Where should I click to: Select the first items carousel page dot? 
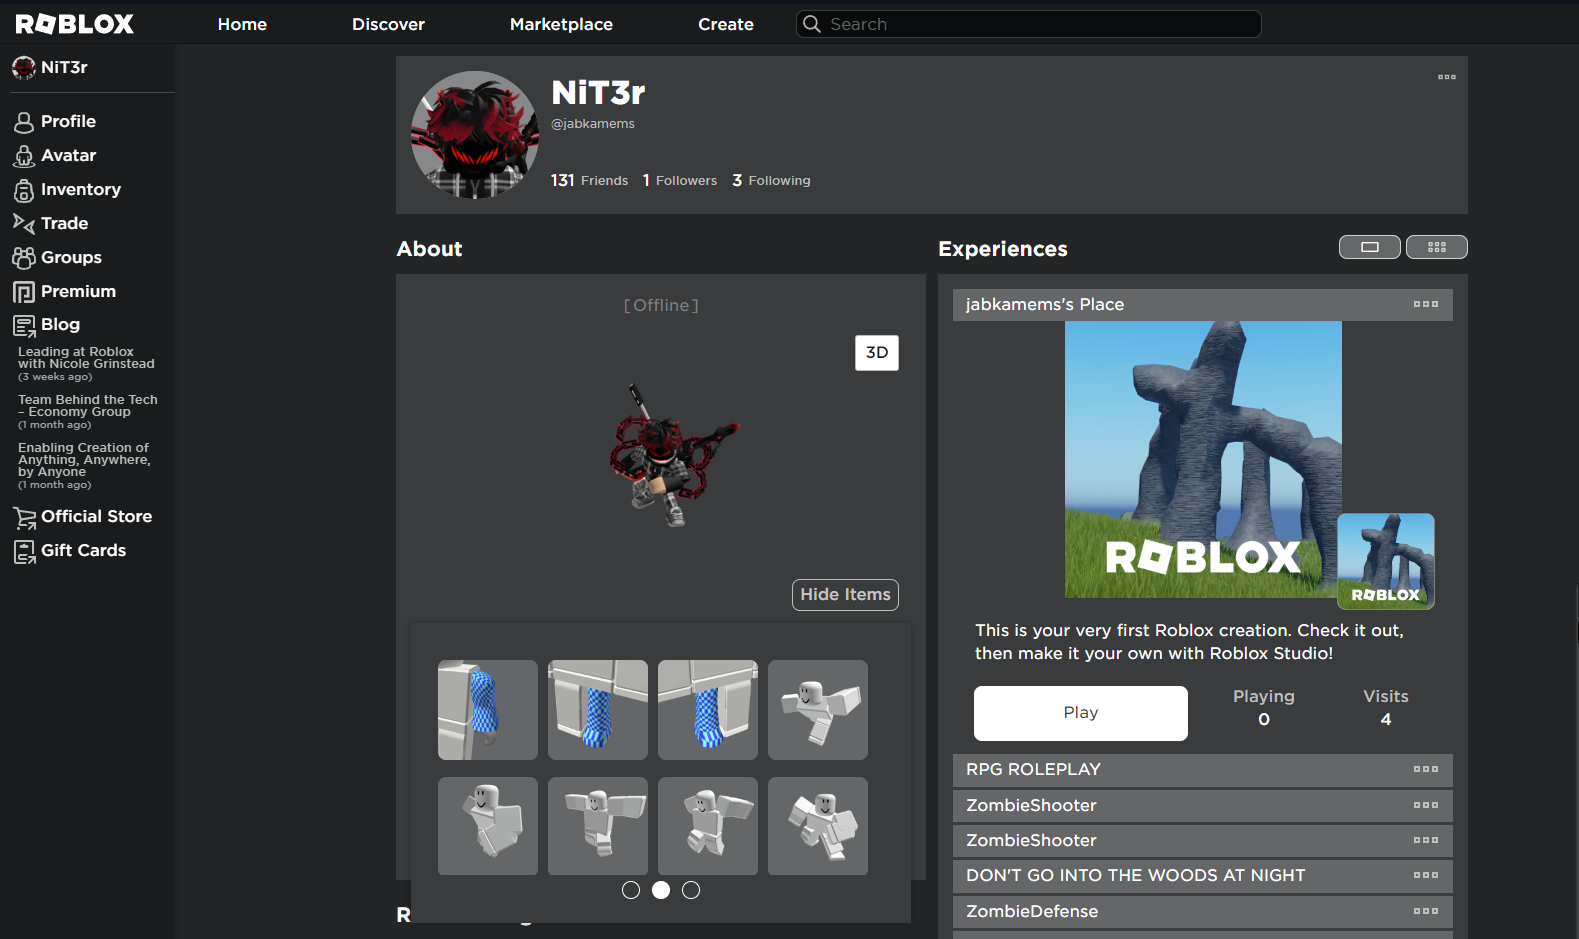tap(631, 890)
